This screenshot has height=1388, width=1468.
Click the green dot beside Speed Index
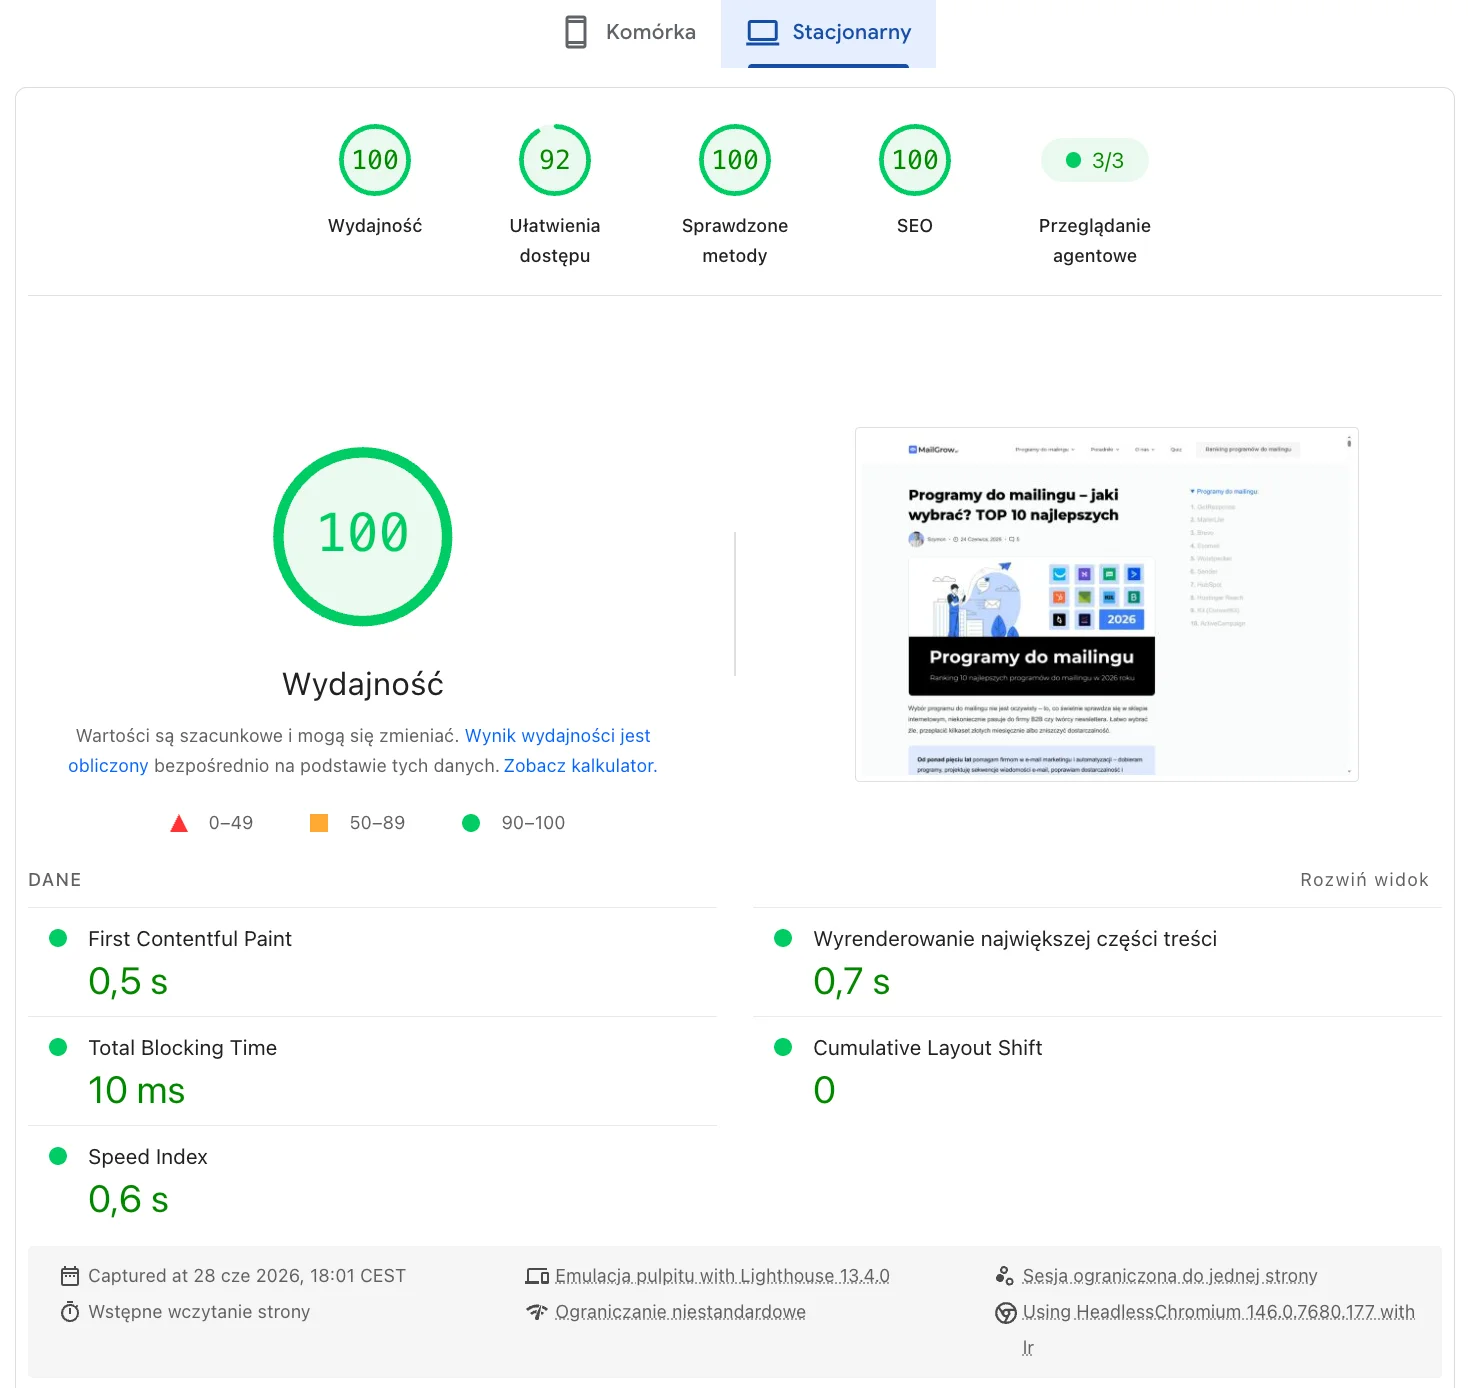click(58, 1156)
